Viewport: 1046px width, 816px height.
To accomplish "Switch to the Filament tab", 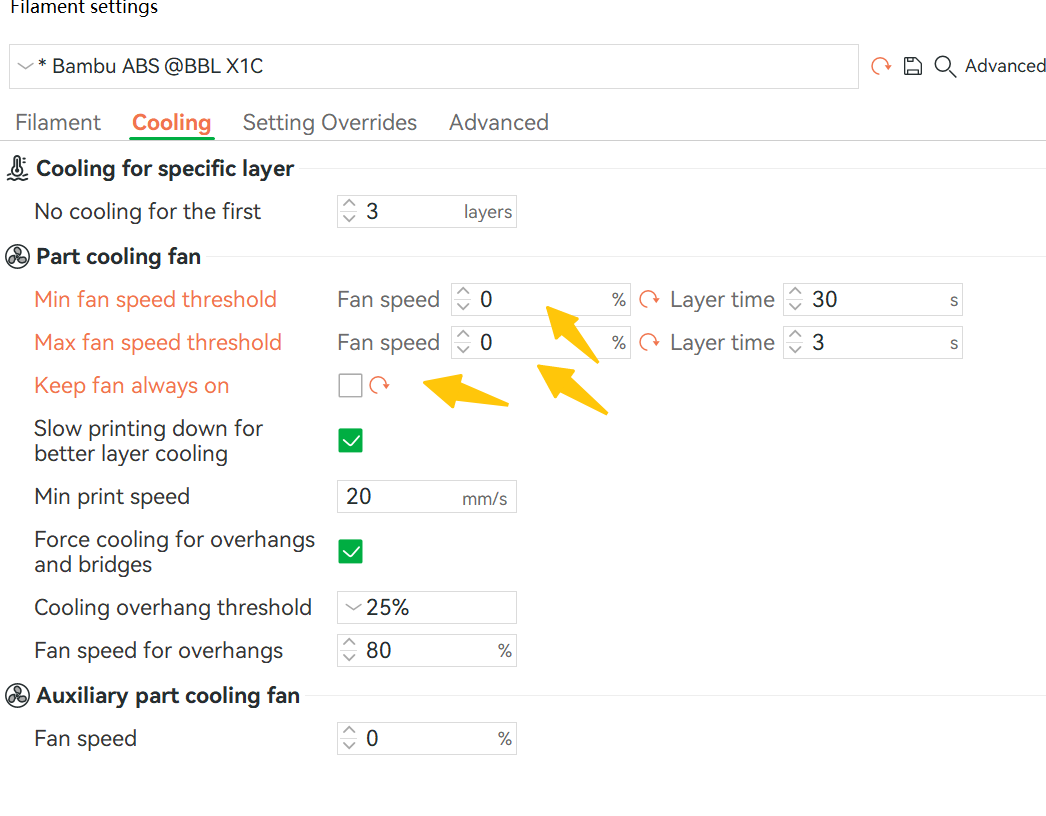I will (57, 122).
